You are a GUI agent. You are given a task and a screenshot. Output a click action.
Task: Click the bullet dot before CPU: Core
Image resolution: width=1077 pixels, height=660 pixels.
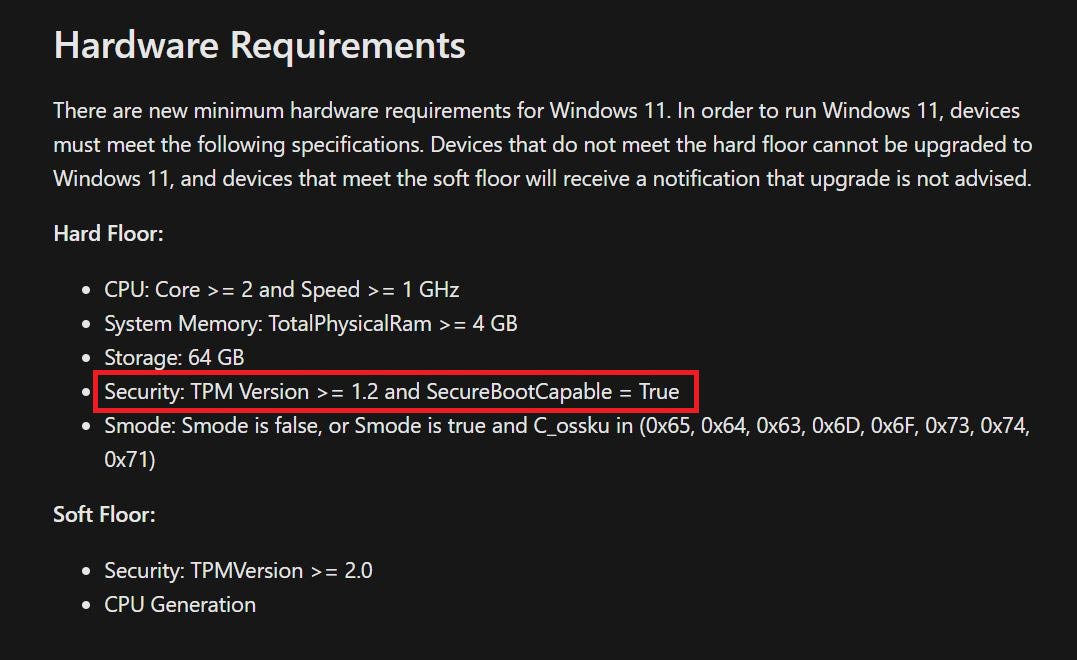[x=86, y=291]
